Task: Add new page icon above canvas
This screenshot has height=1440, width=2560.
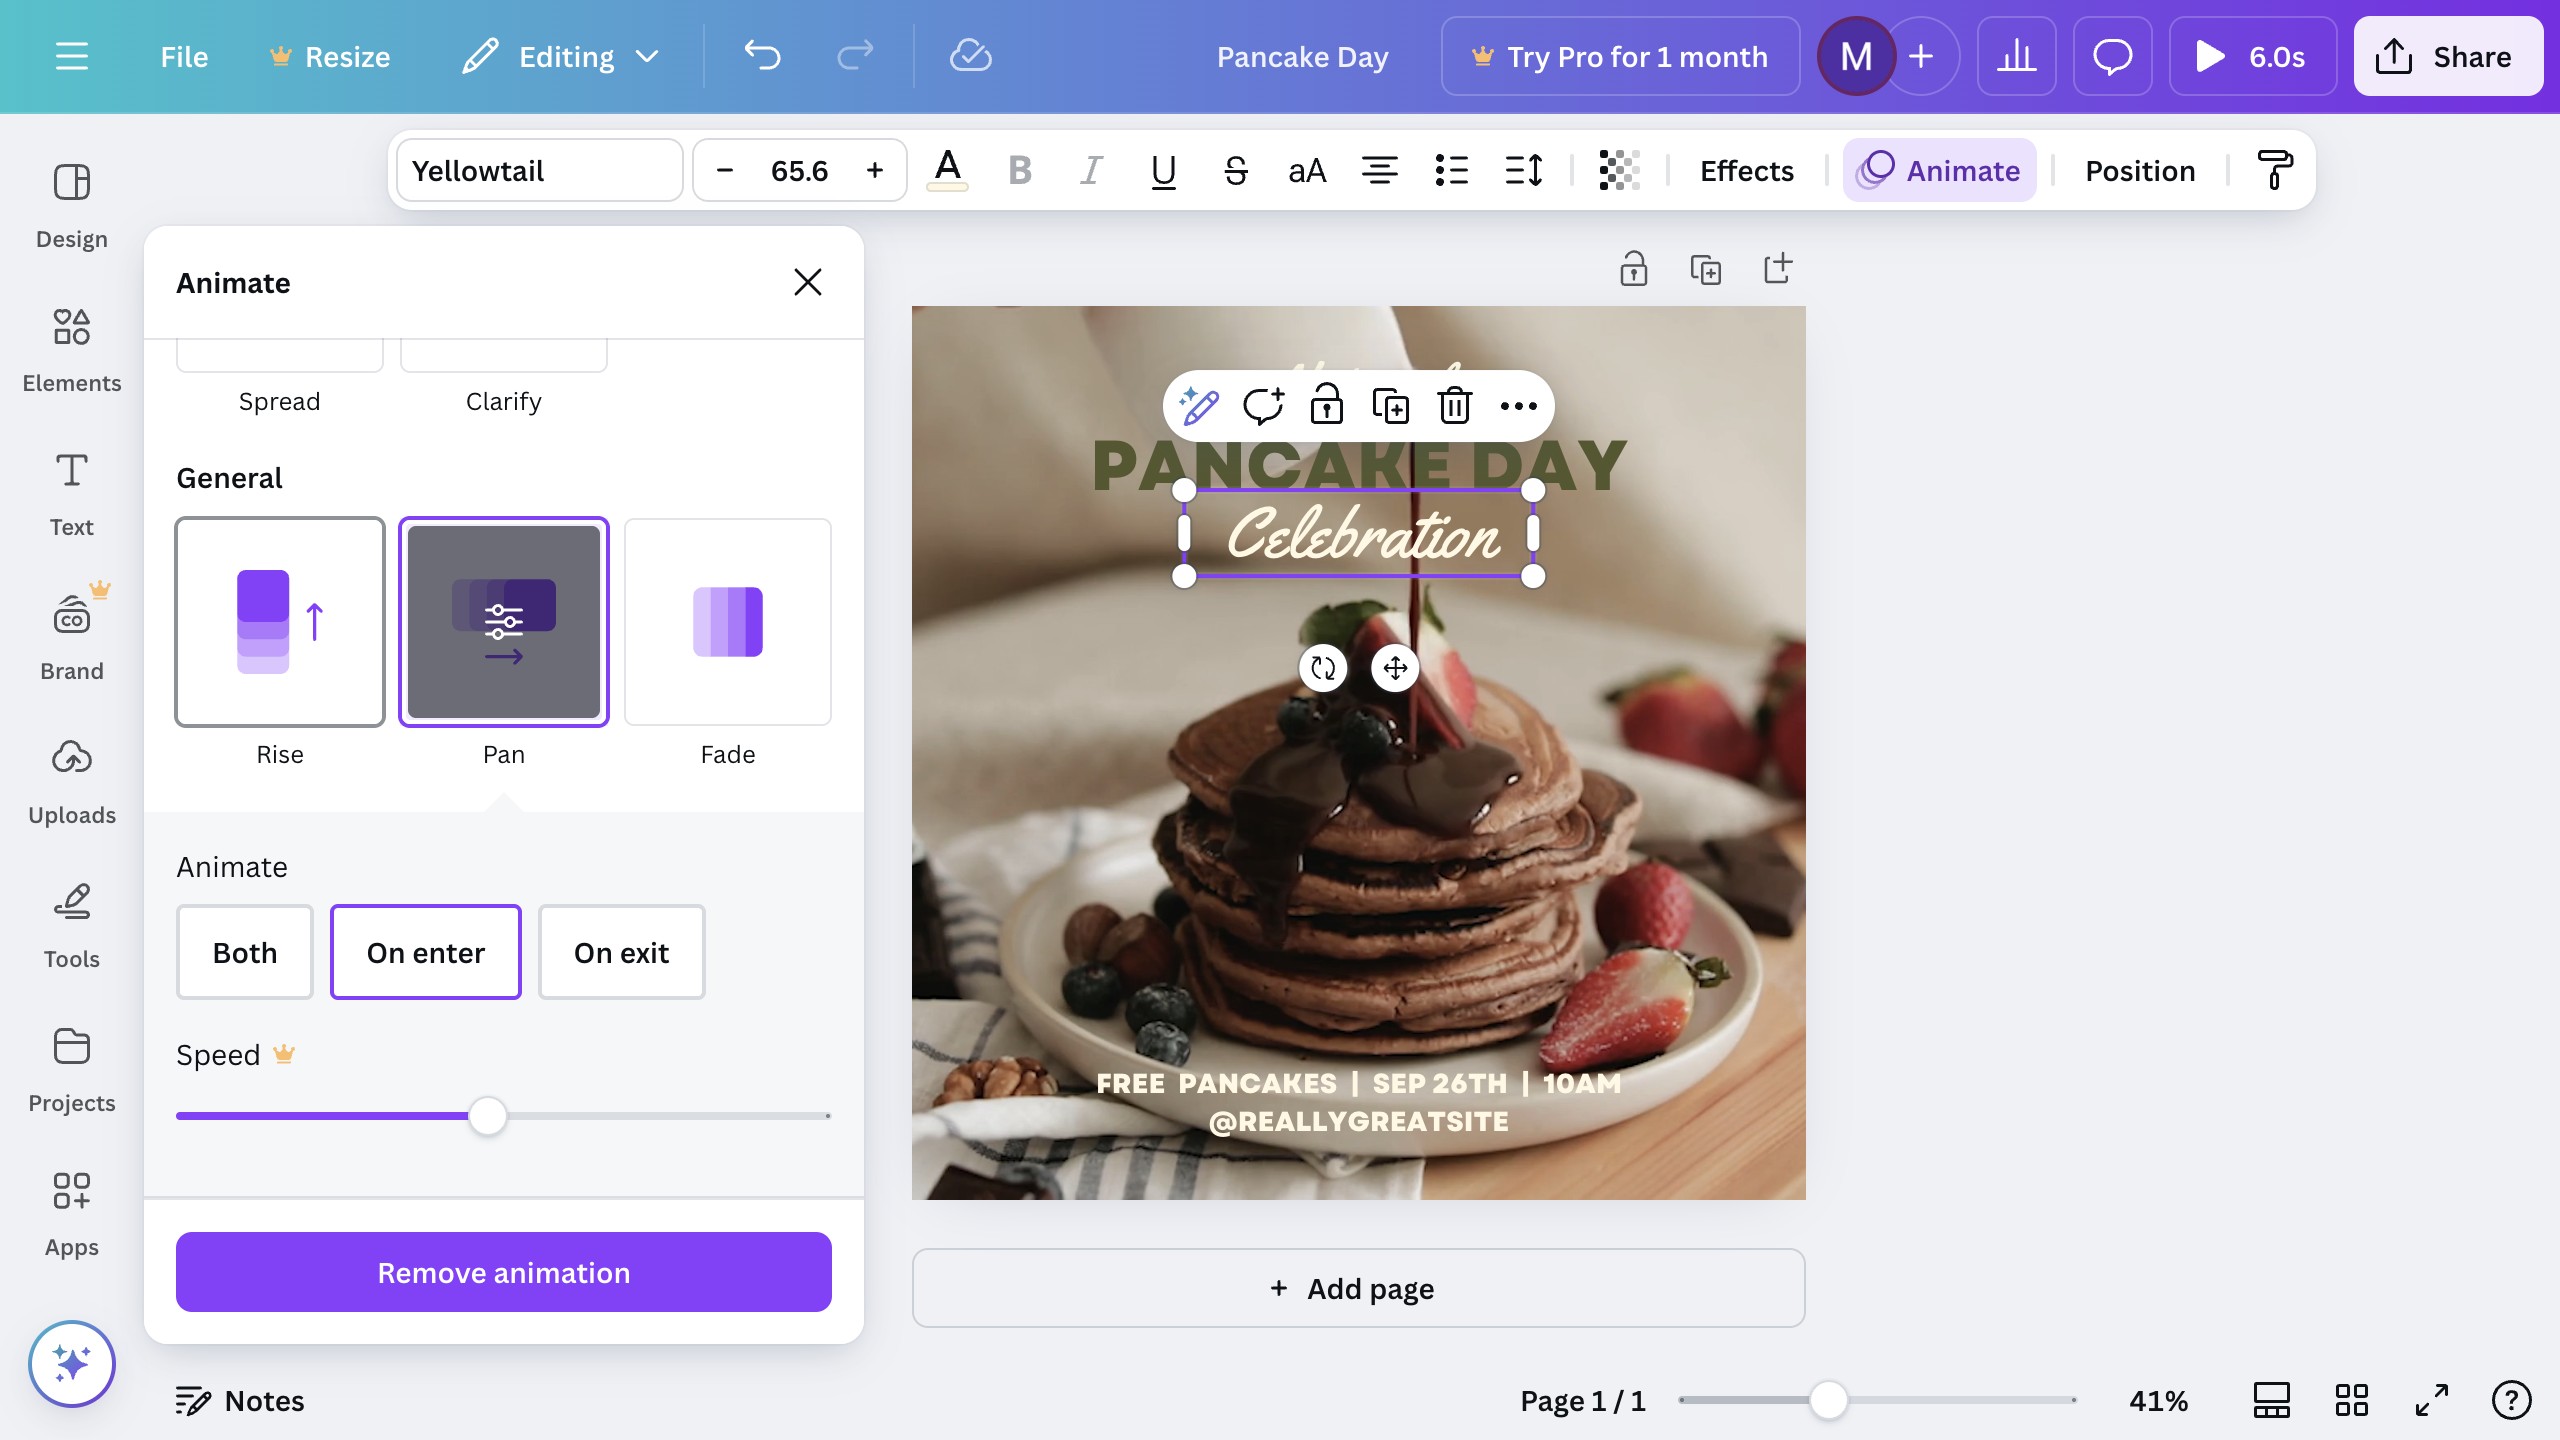Action: [1777, 269]
